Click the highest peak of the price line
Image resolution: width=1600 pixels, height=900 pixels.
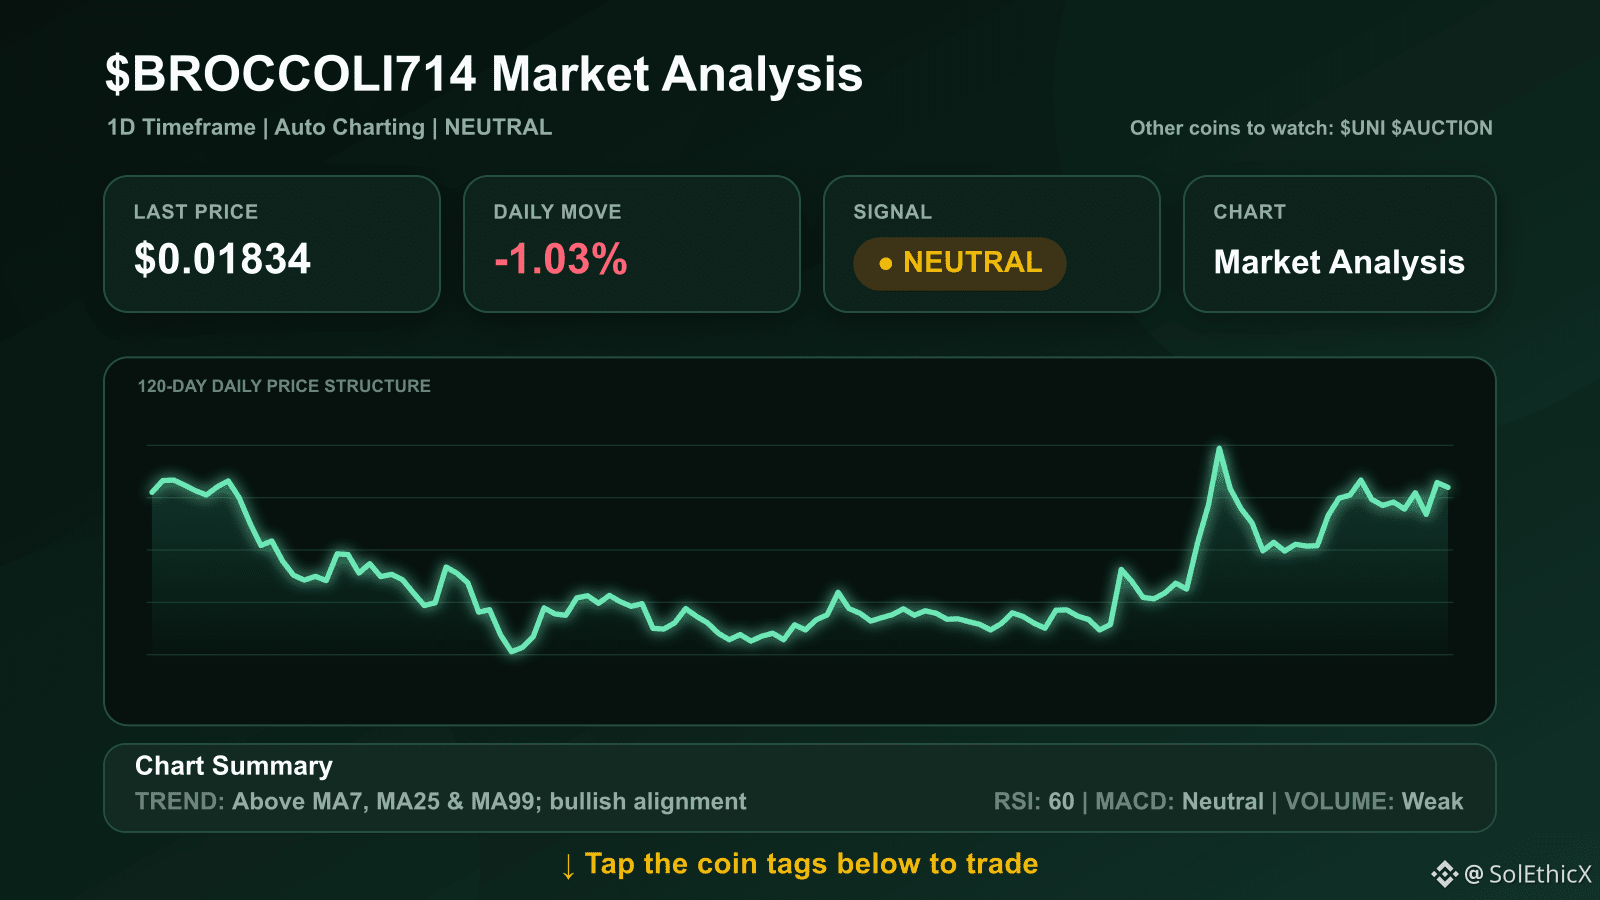click(x=1219, y=449)
